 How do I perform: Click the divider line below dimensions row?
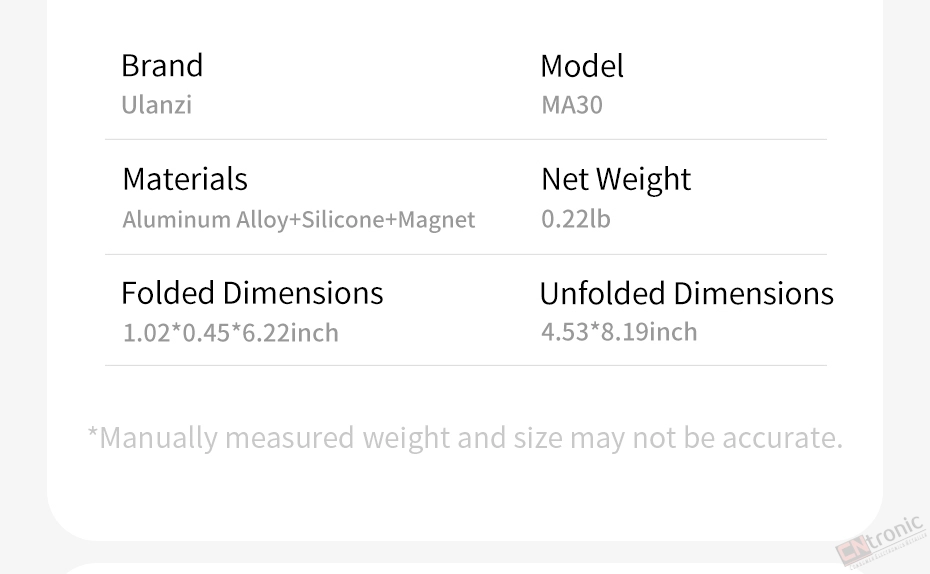[466, 365]
